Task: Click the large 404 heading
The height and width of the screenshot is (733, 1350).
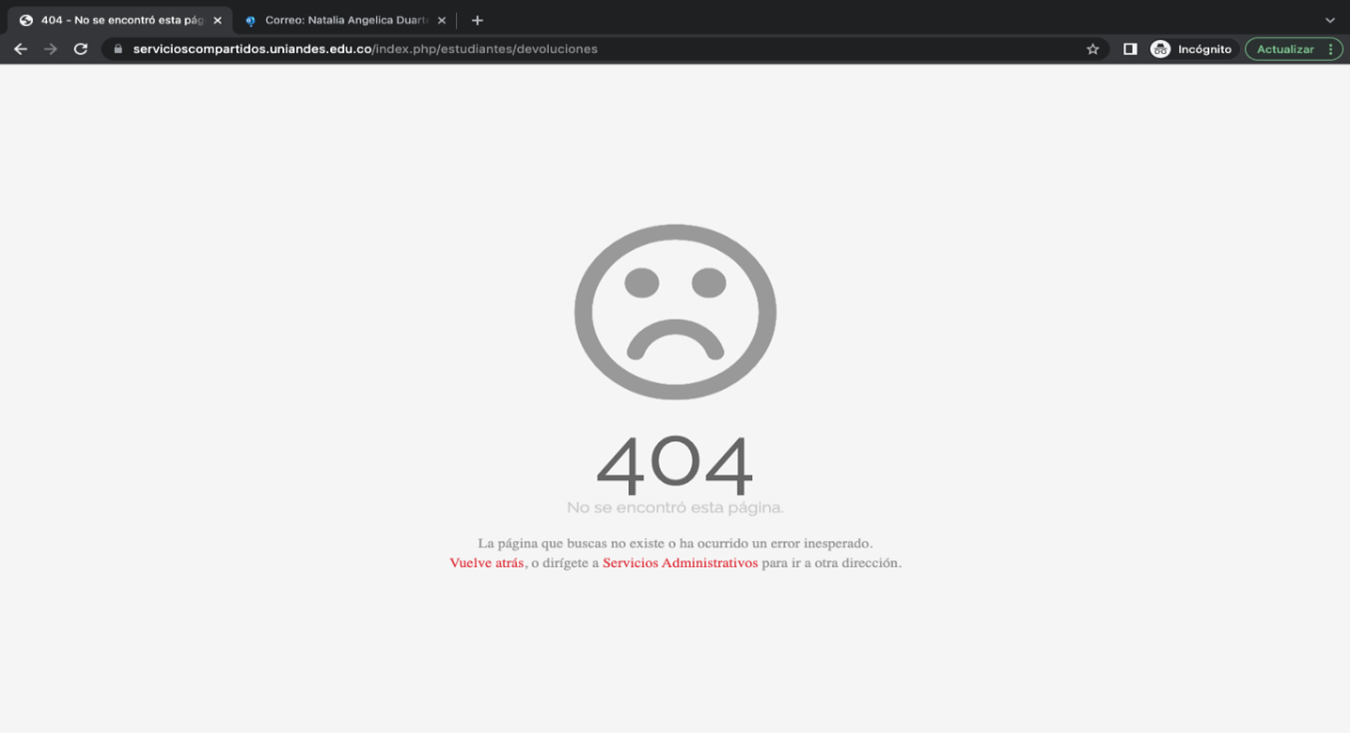Action: pos(675,466)
